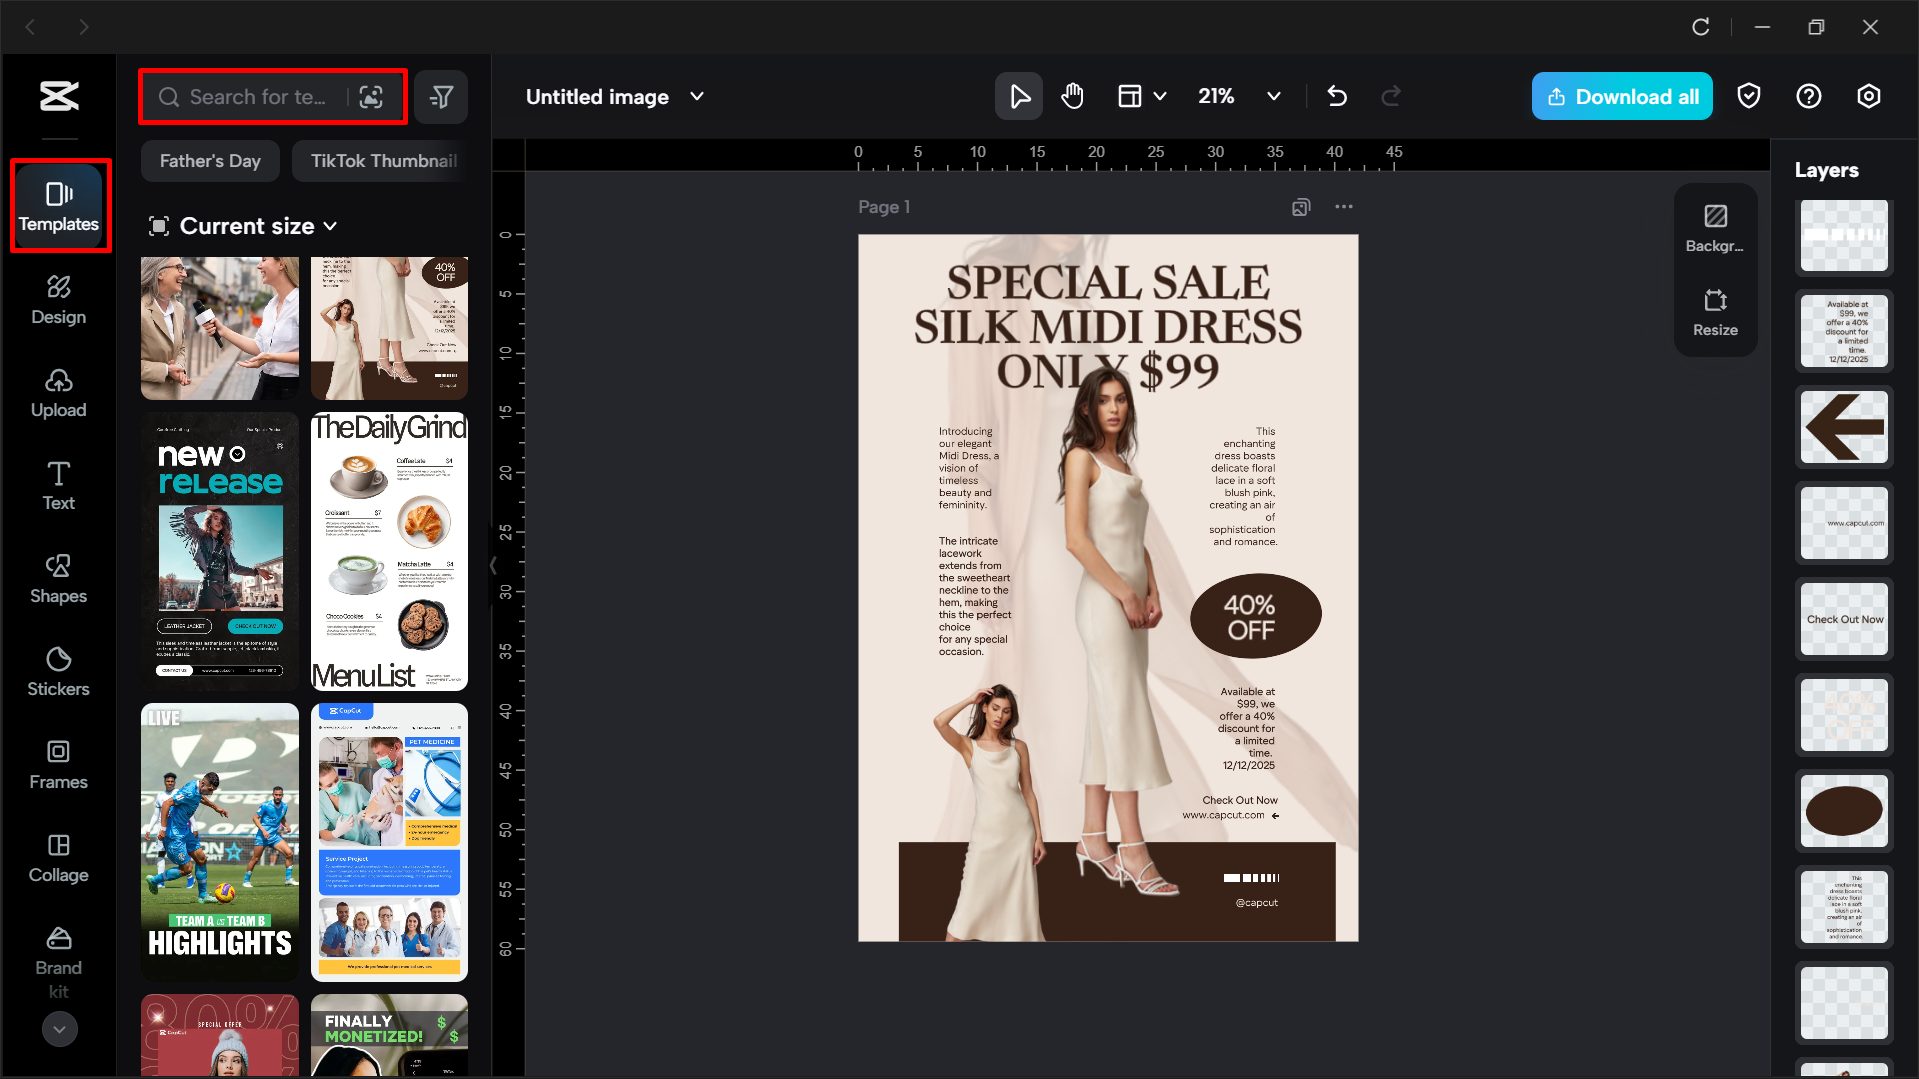Open the Frames panel
The width and height of the screenshot is (1919, 1079).
pyautogui.click(x=58, y=765)
